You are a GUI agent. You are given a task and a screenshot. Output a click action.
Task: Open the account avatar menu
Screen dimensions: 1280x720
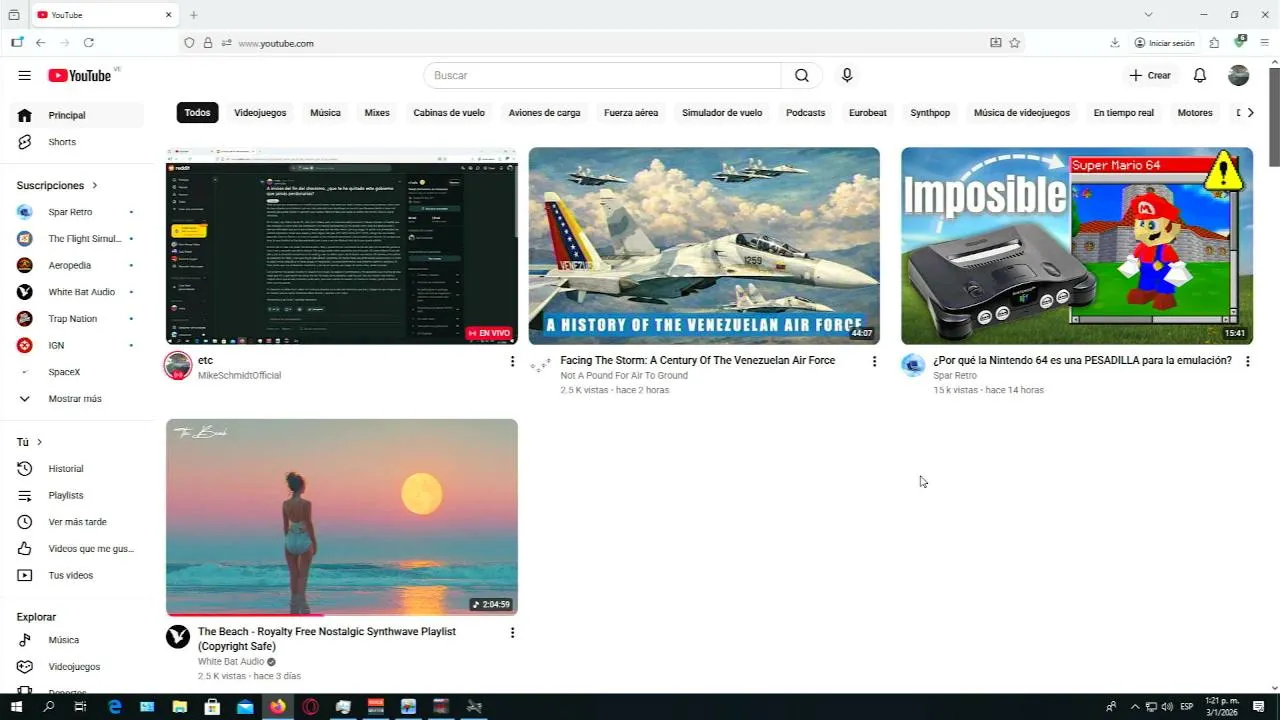coord(1238,75)
